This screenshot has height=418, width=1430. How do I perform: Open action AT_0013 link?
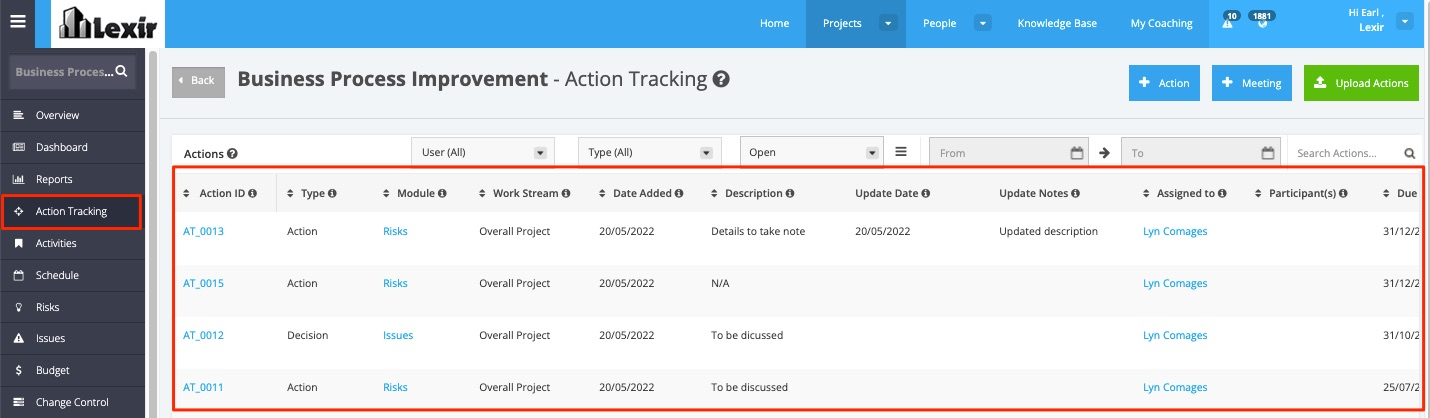203,231
